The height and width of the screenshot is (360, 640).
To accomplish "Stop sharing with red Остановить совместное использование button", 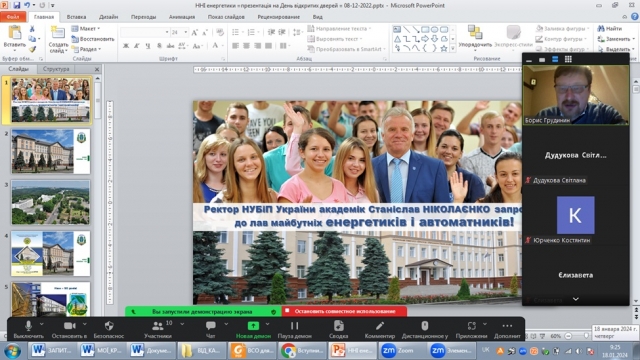I will coord(344,311).
